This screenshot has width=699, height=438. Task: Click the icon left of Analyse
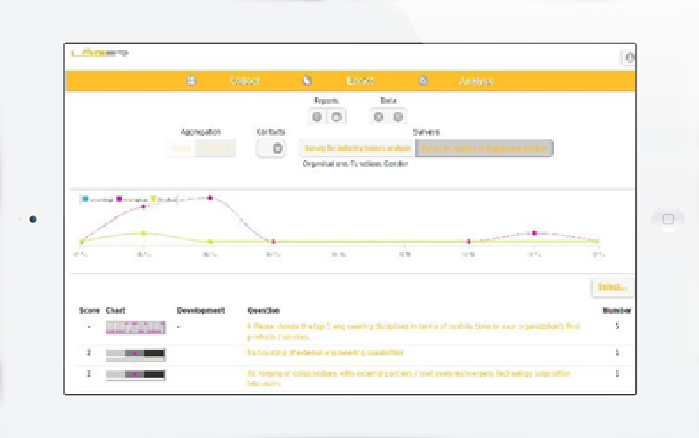[423, 81]
